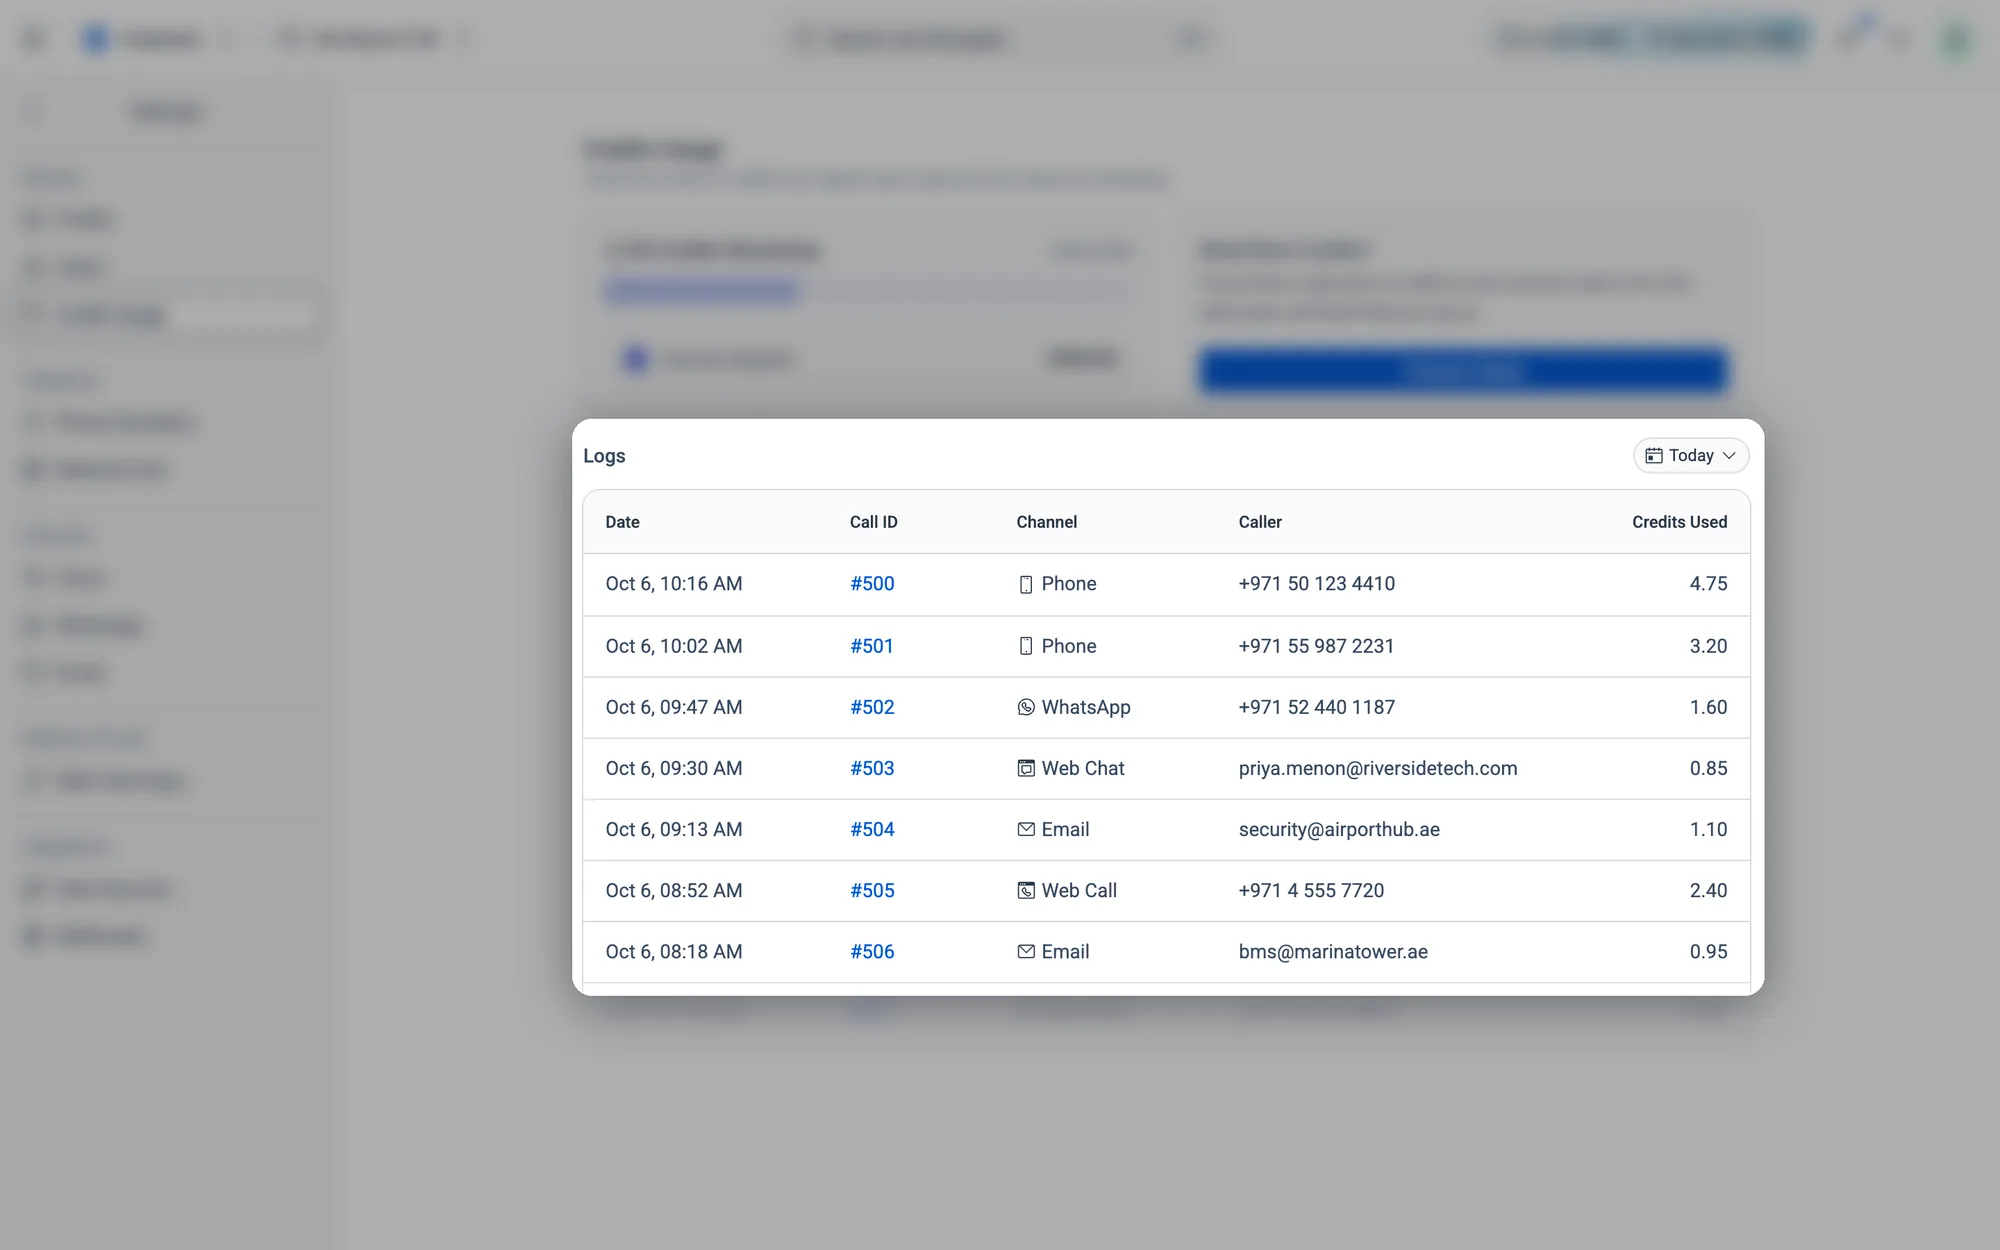Click the phone icon in row #500
The height and width of the screenshot is (1250, 2000).
pyautogui.click(x=1026, y=584)
